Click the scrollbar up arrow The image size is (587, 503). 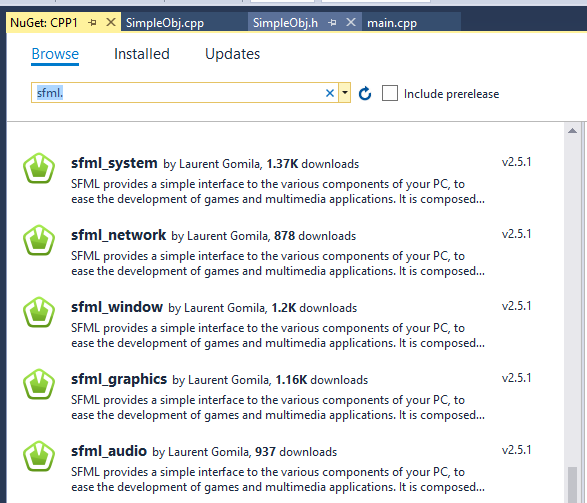[572, 131]
